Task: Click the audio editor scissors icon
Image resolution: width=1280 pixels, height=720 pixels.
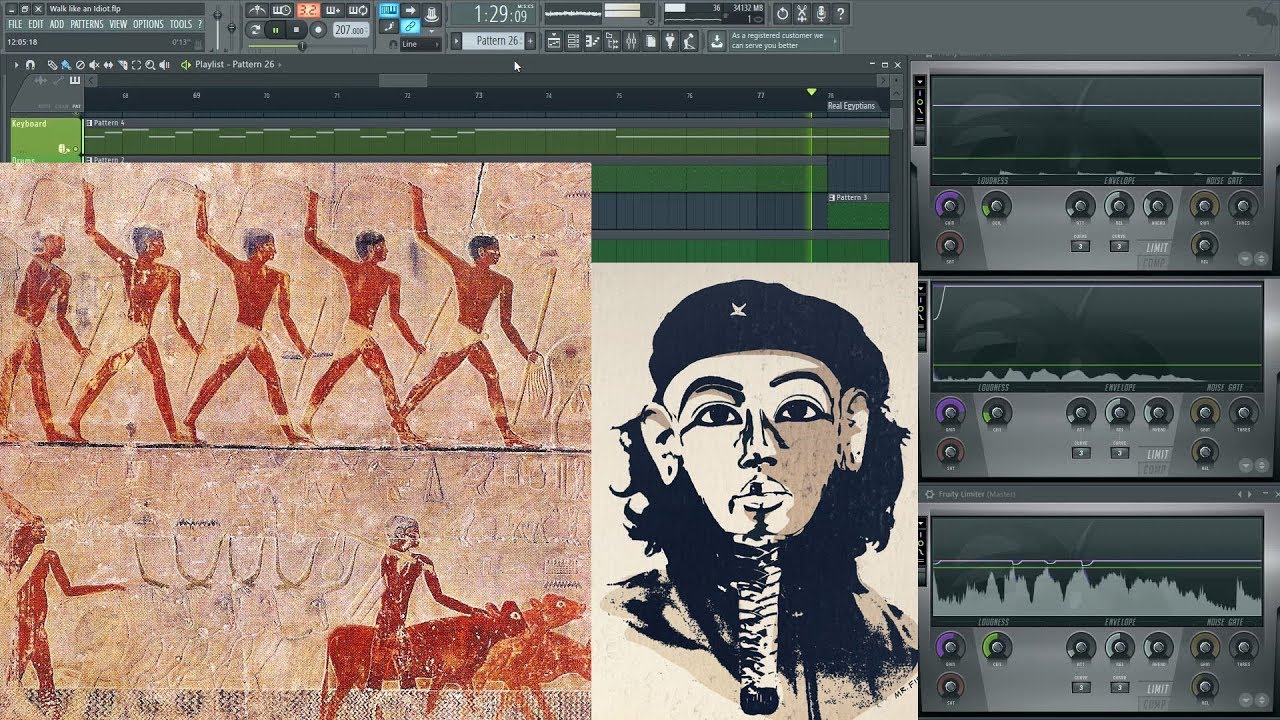Action: (x=802, y=14)
